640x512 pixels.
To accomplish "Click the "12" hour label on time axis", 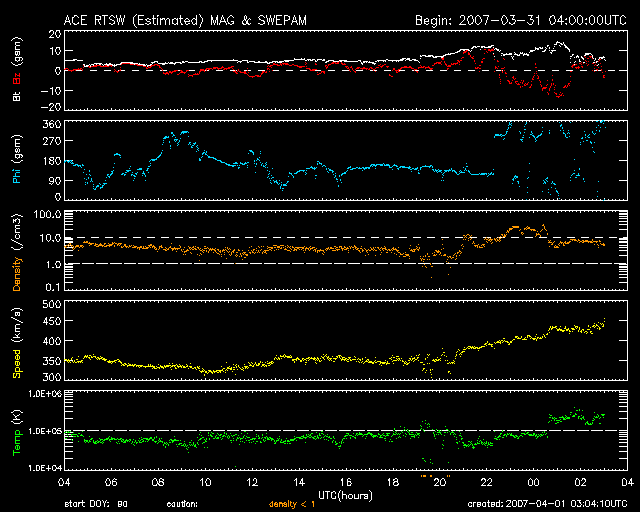I will (252, 483).
